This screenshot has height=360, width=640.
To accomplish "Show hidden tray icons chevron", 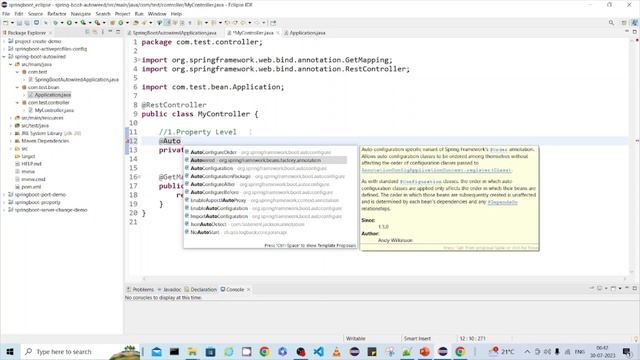I will [x=527, y=352].
